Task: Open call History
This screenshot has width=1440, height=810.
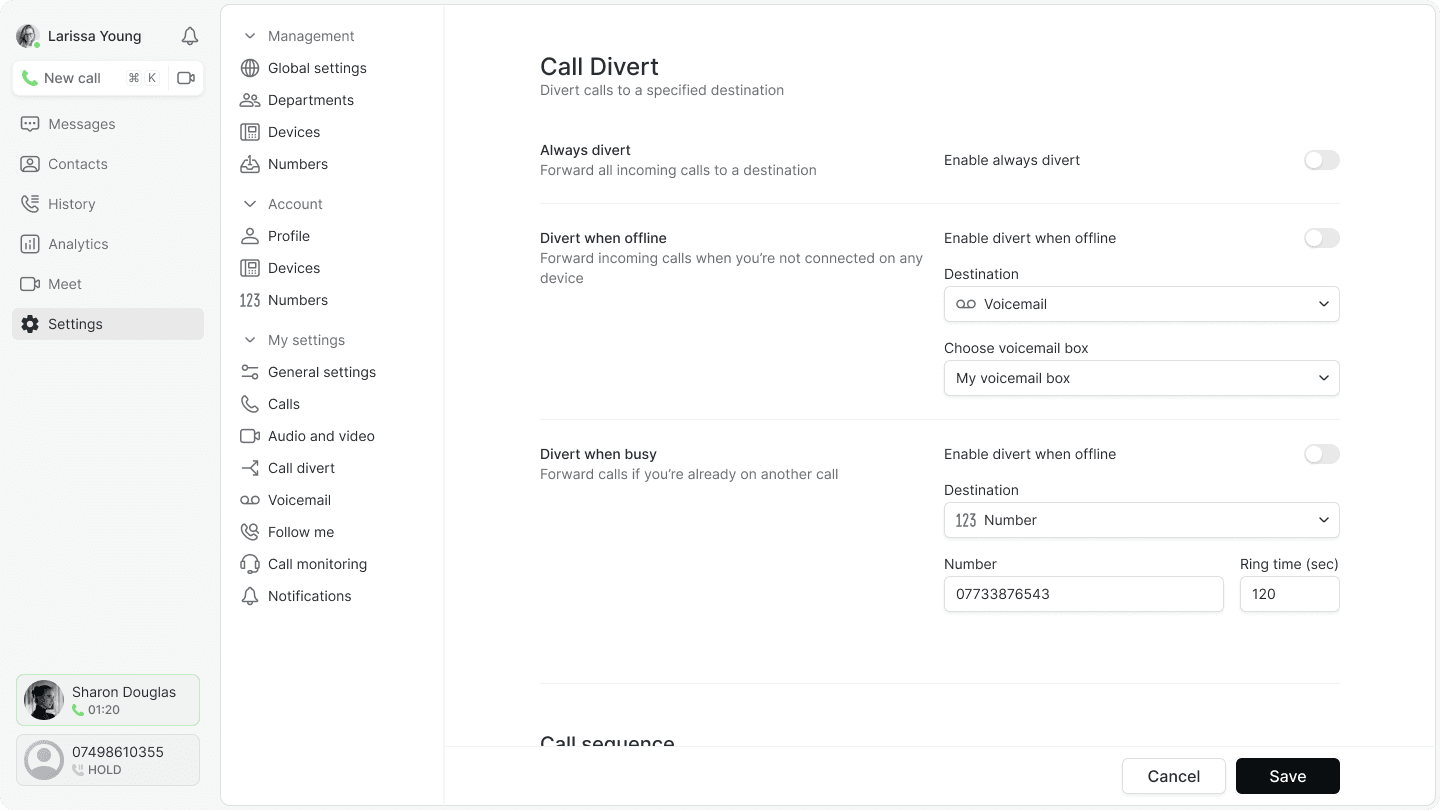Action: (108, 204)
